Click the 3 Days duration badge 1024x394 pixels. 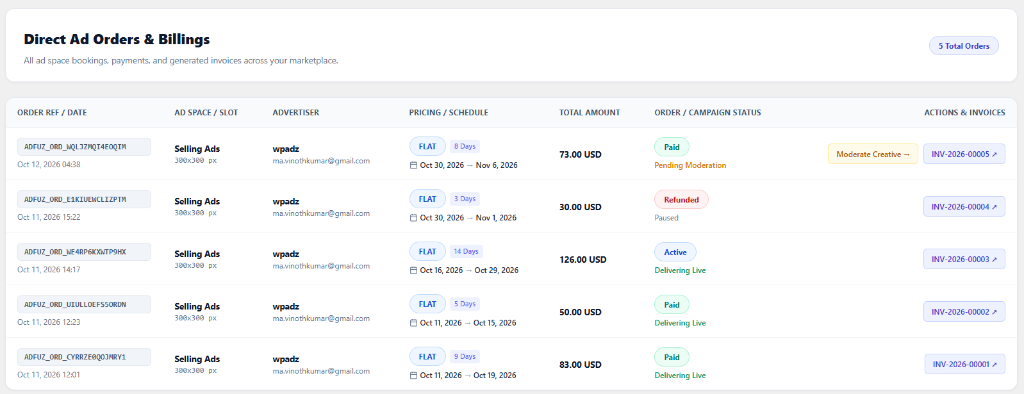[x=464, y=199]
